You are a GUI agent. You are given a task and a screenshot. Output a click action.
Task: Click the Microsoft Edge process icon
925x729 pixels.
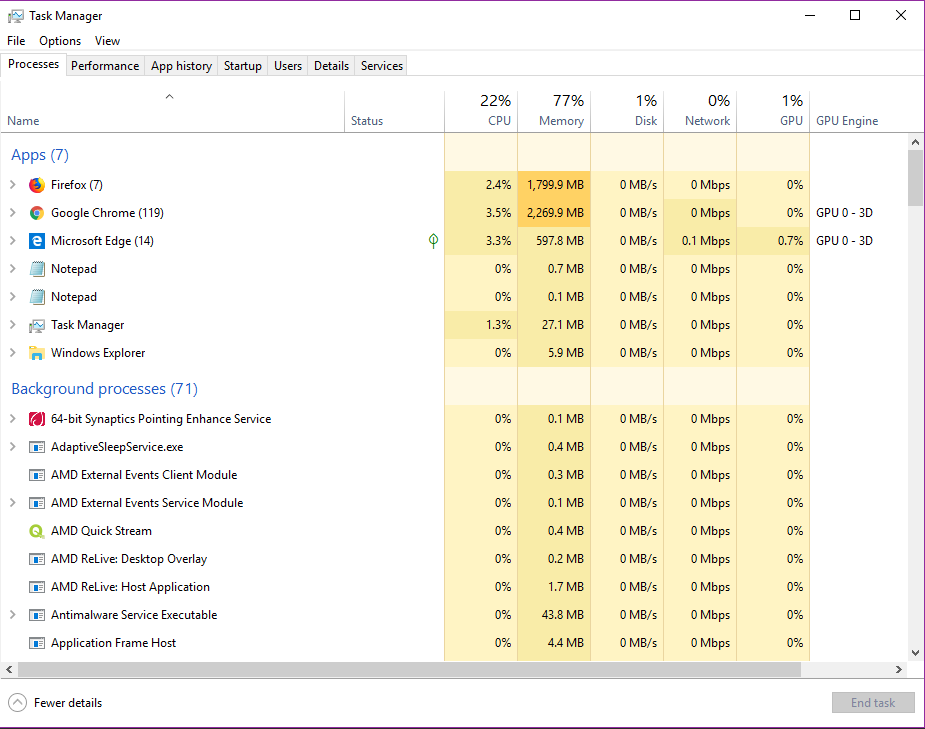(x=37, y=241)
